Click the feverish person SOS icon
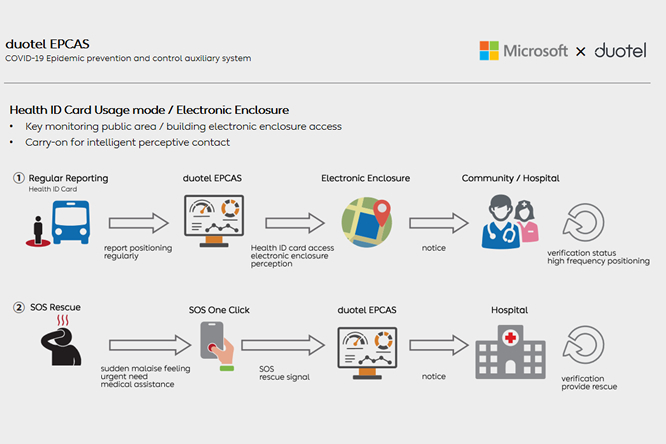The image size is (666, 444). [61, 340]
